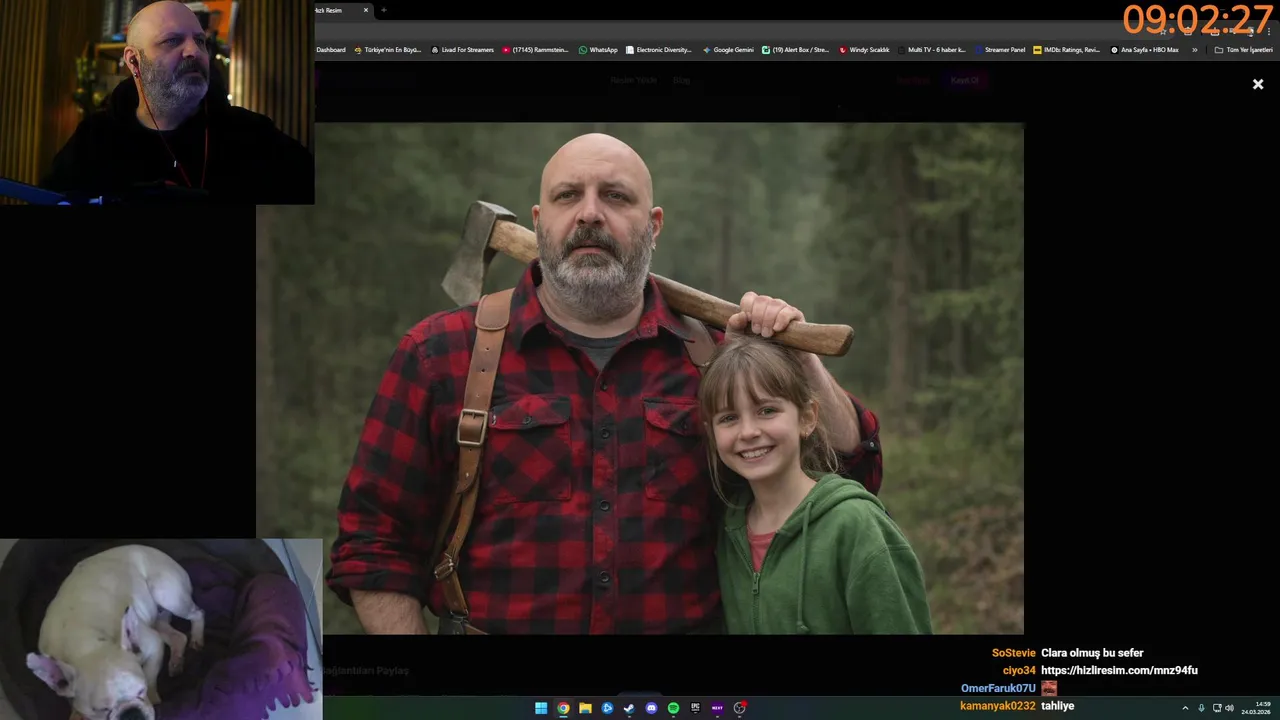
Task: Open the Türkiye'nin En Büyü... bookmark
Action: [x=388, y=50]
